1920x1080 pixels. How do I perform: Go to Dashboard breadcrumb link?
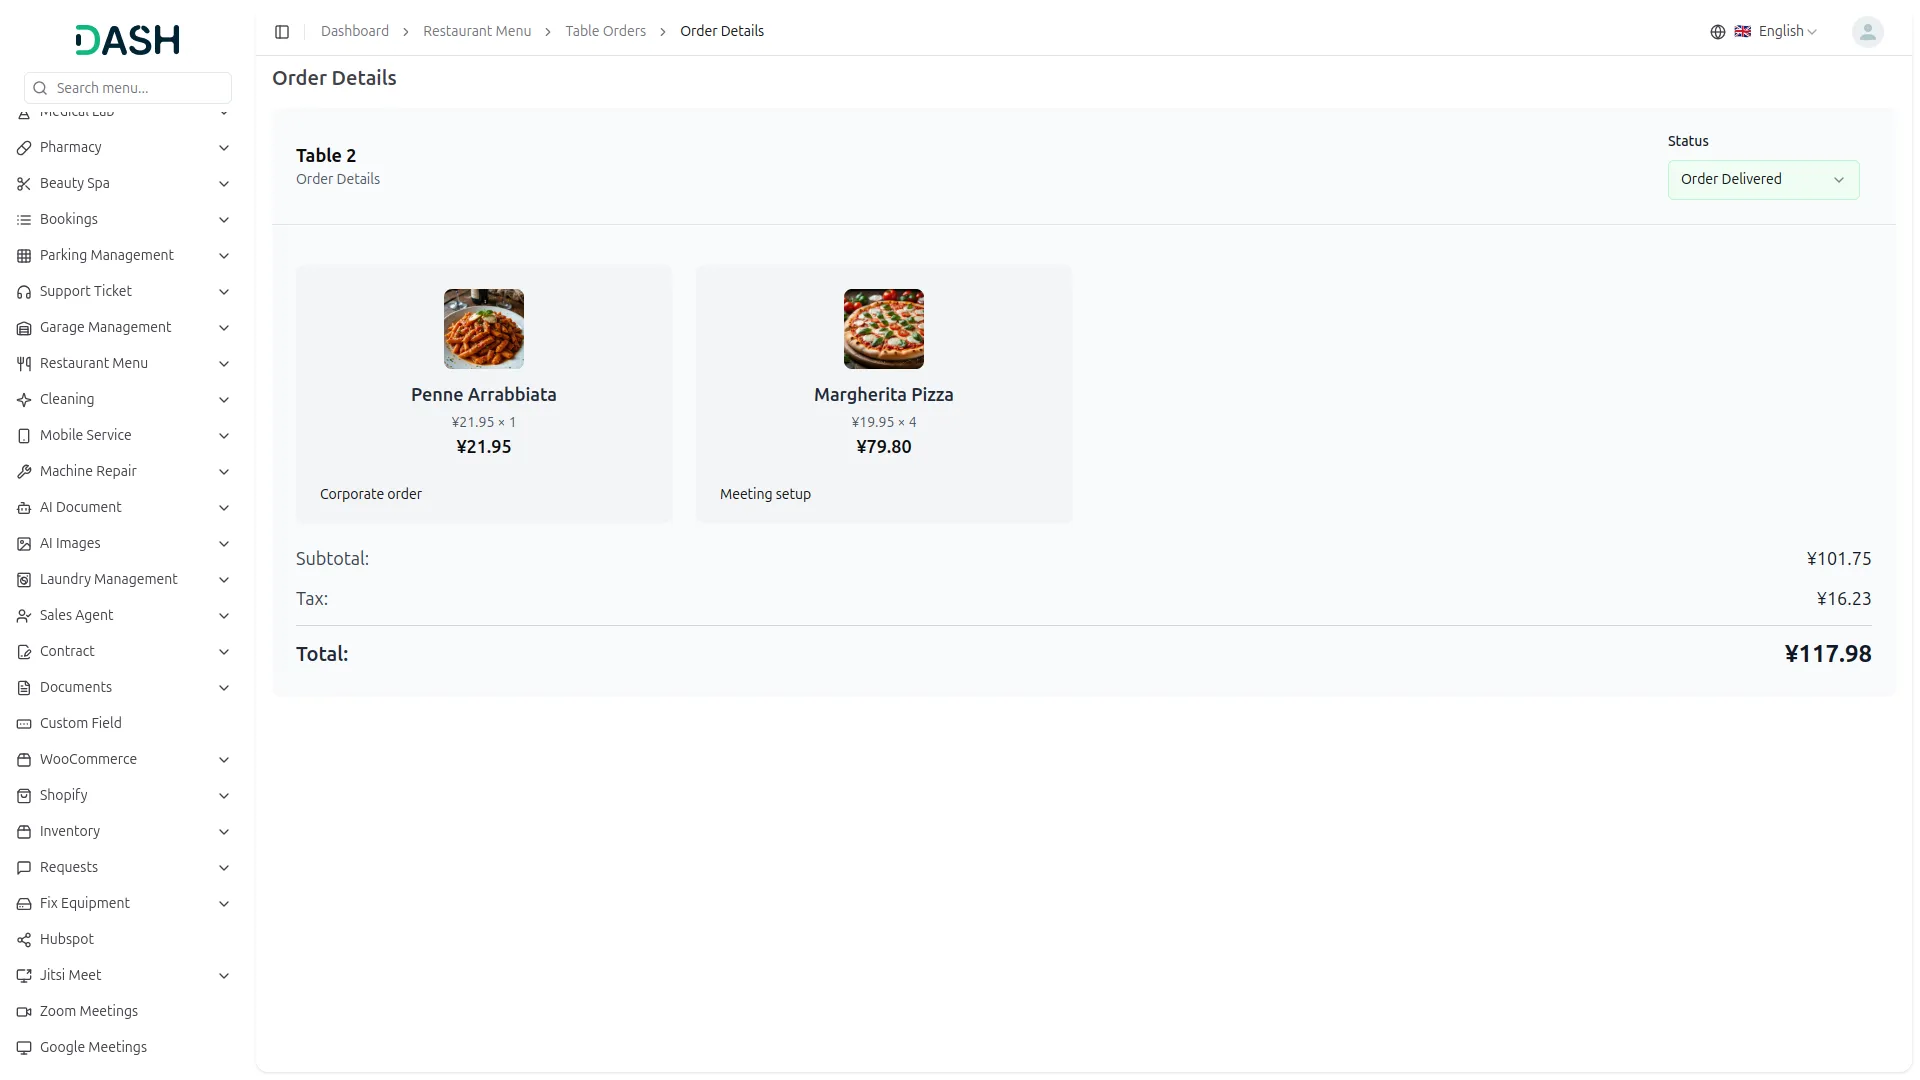pos(354,32)
